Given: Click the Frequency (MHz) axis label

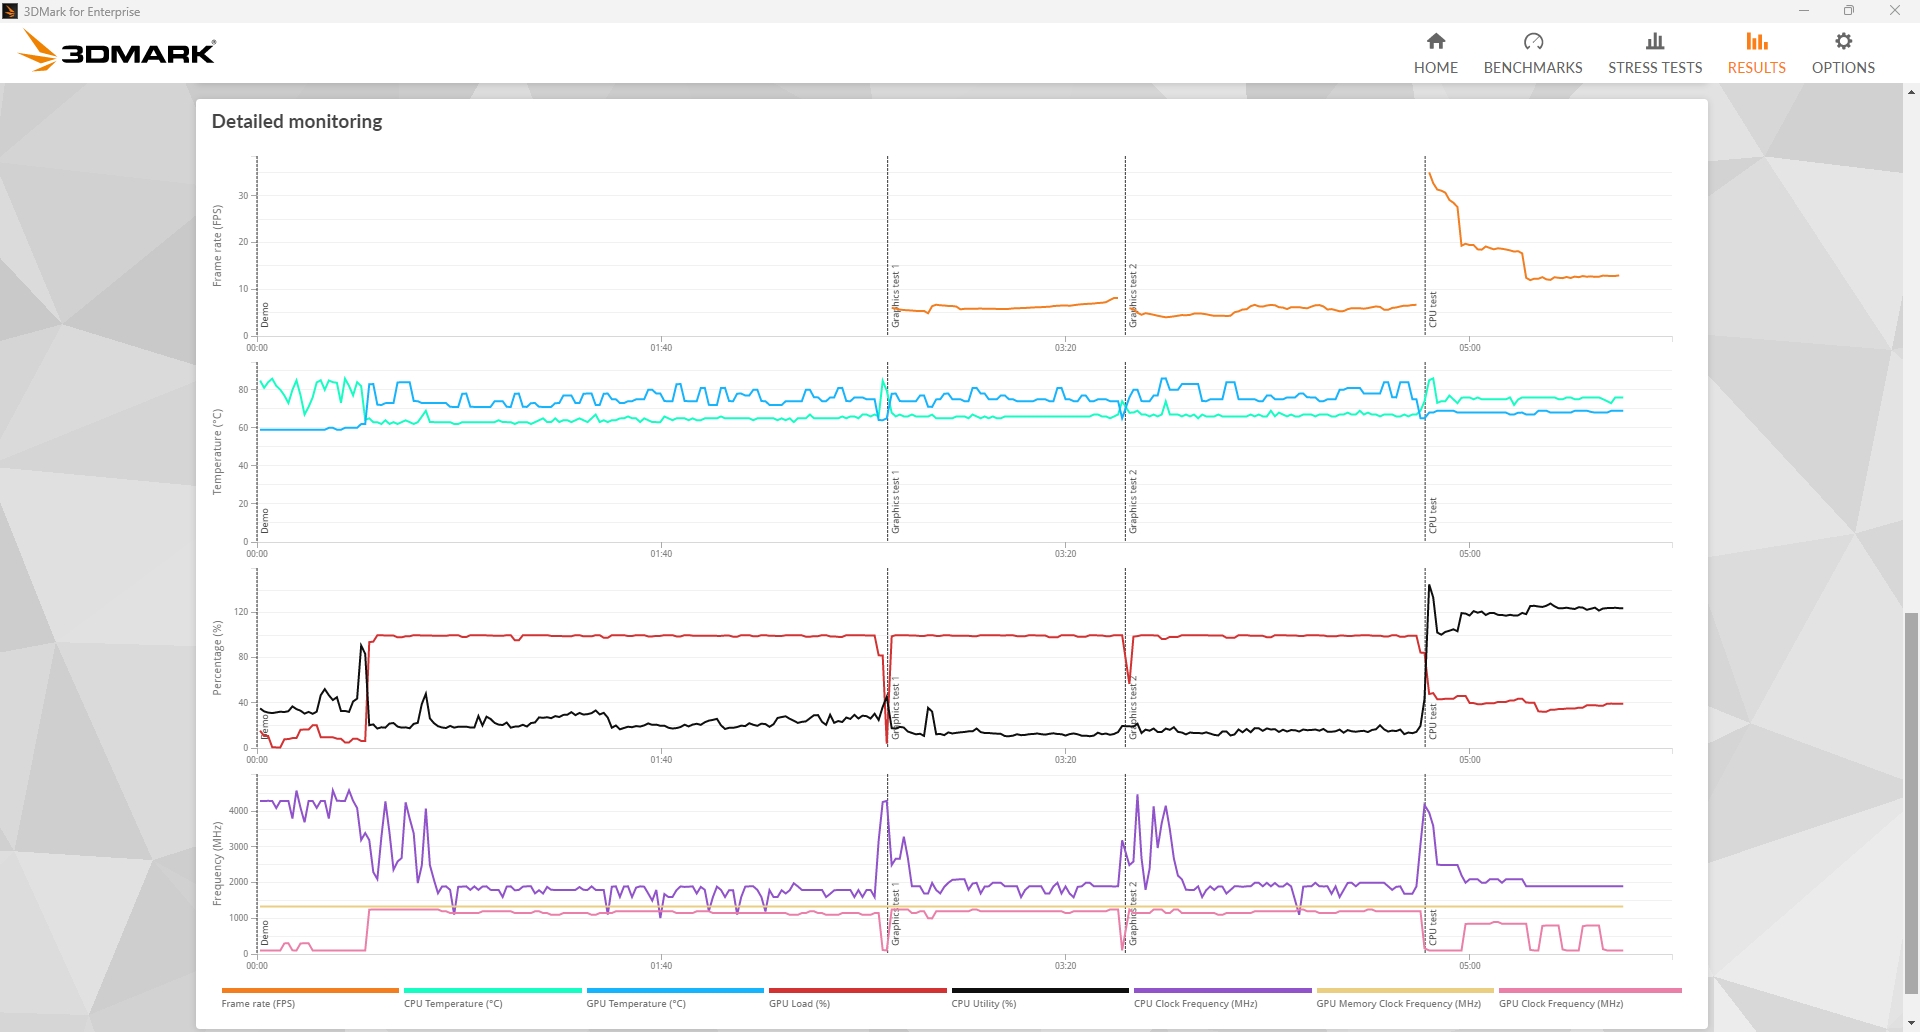Looking at the screenshot, I should point(217,864).
